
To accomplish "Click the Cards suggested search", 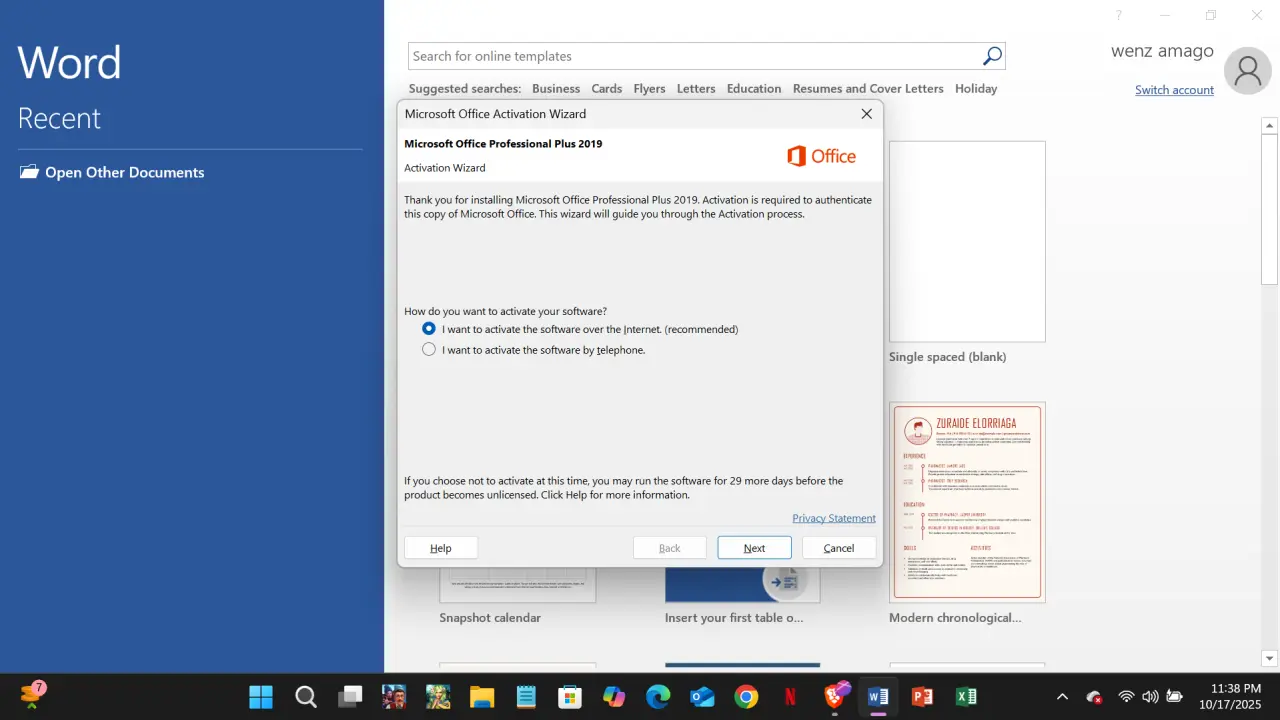I will [607, 89].
